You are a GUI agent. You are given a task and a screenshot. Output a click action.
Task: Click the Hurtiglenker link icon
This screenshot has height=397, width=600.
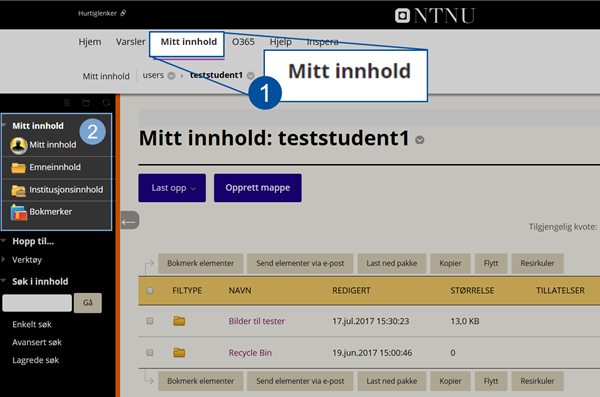click(x=123, y=13)
